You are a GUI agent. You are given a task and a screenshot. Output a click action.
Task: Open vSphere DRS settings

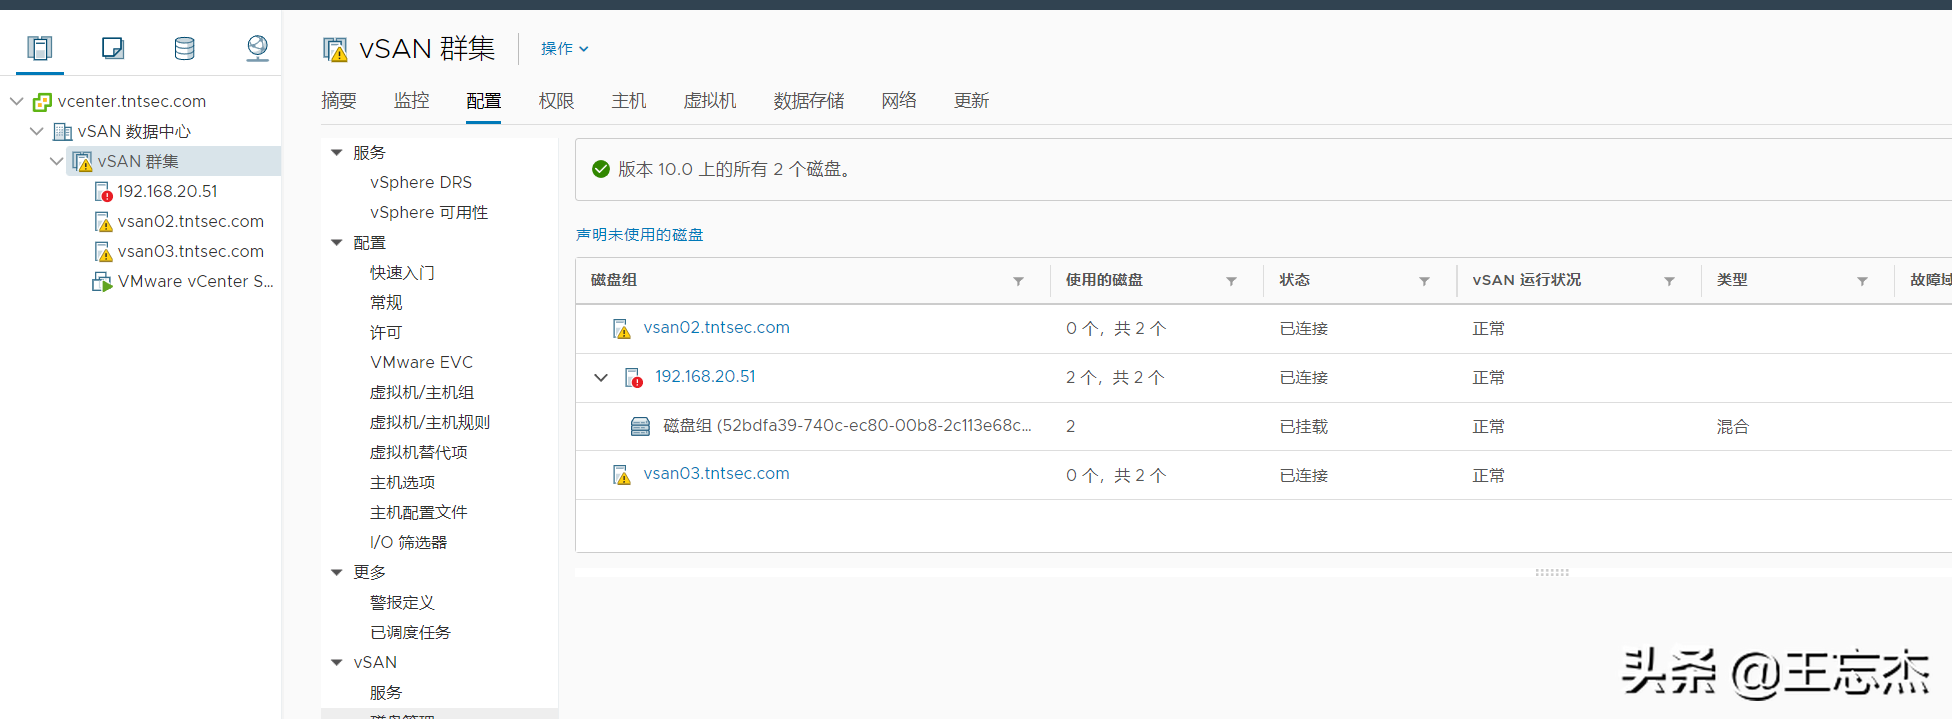point(421,182)
